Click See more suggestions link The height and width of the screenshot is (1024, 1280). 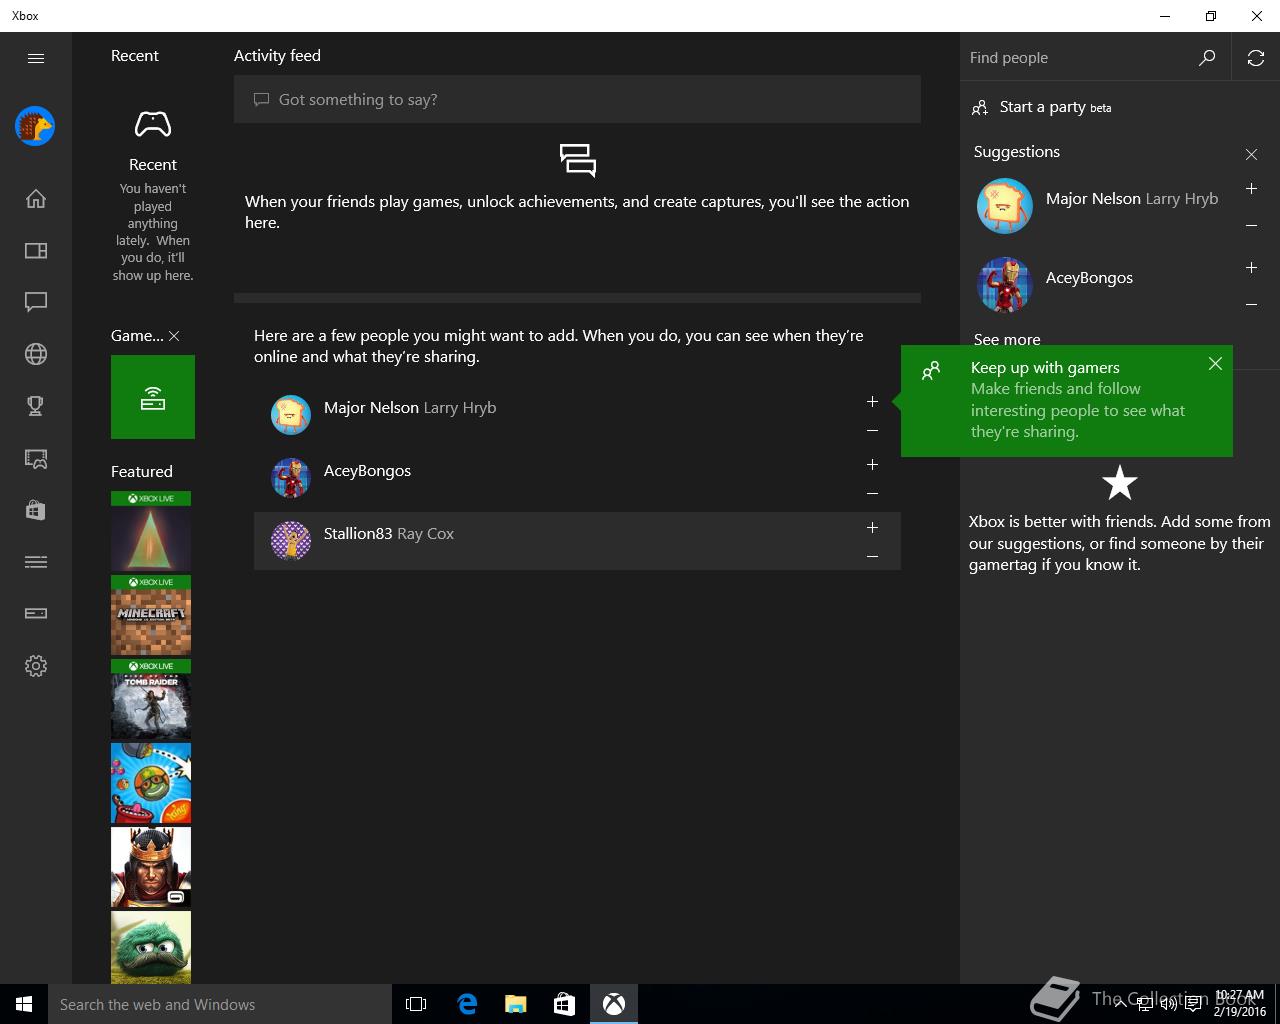1007,339
